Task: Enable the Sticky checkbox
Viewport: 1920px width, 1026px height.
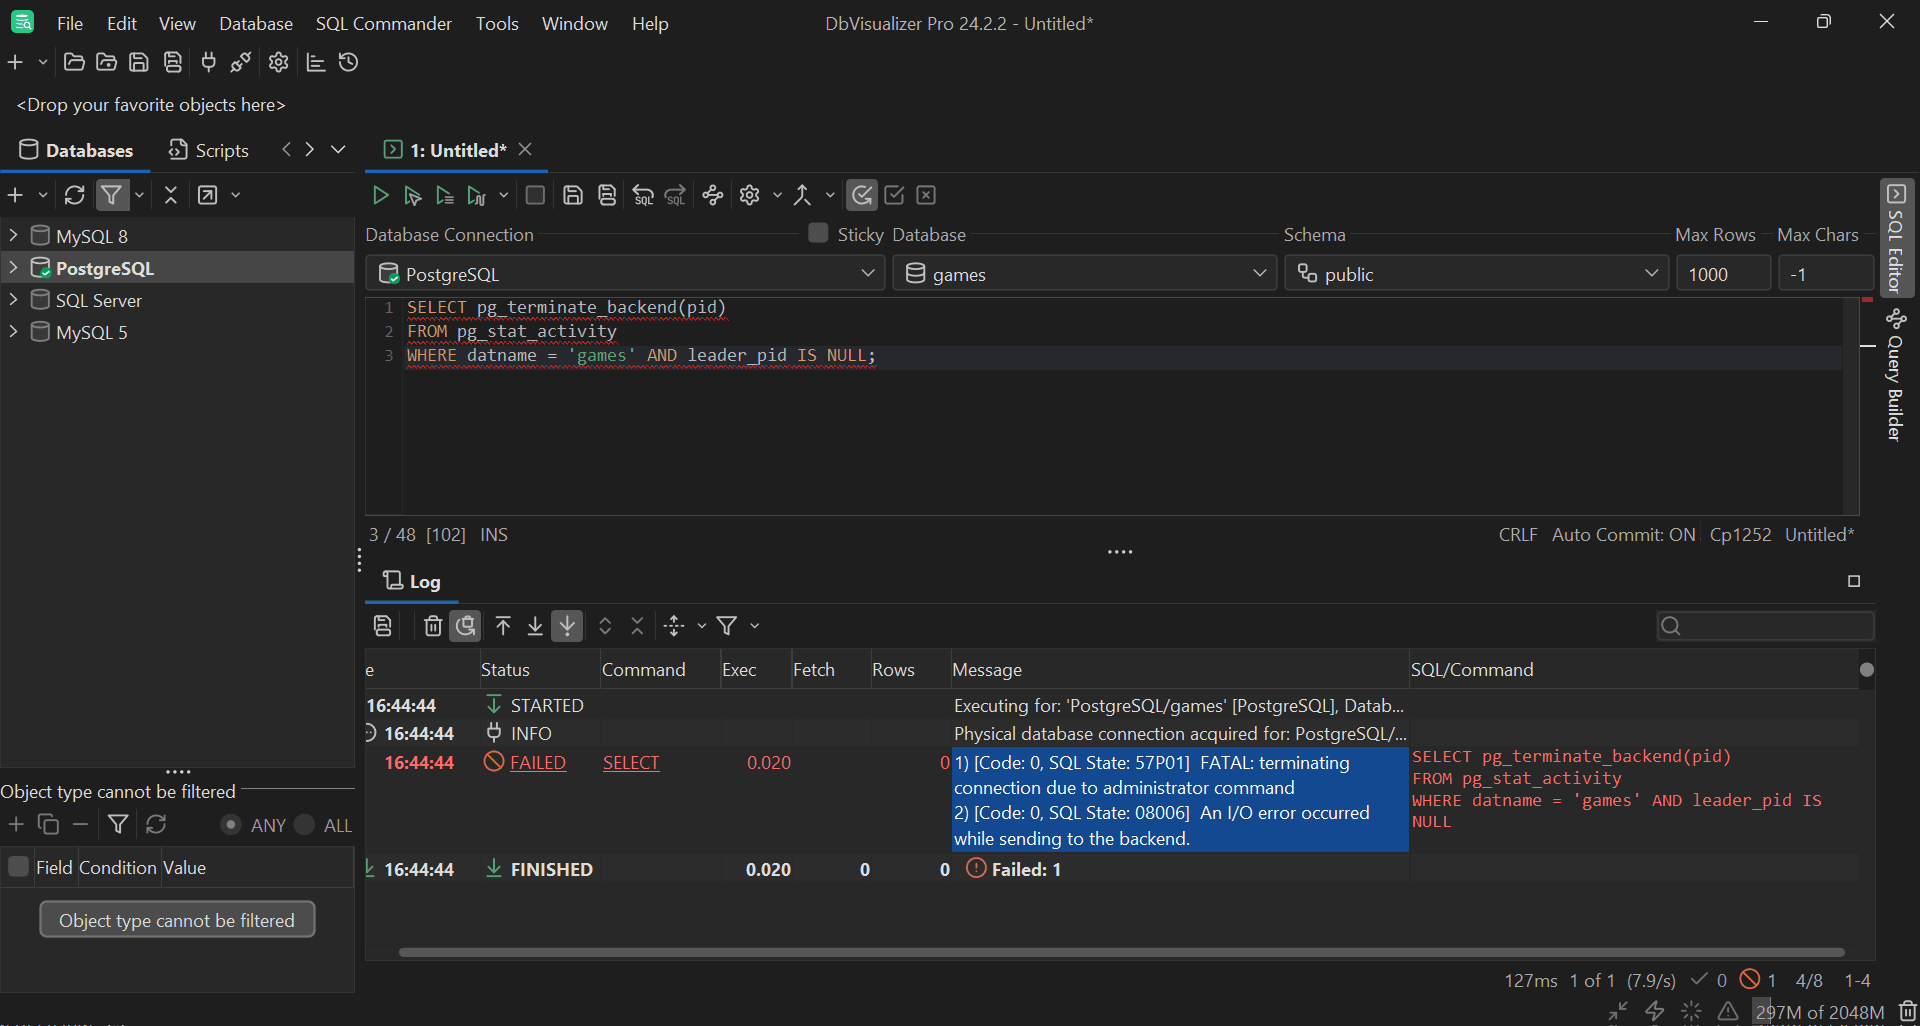Action: (x=818, y=233)
